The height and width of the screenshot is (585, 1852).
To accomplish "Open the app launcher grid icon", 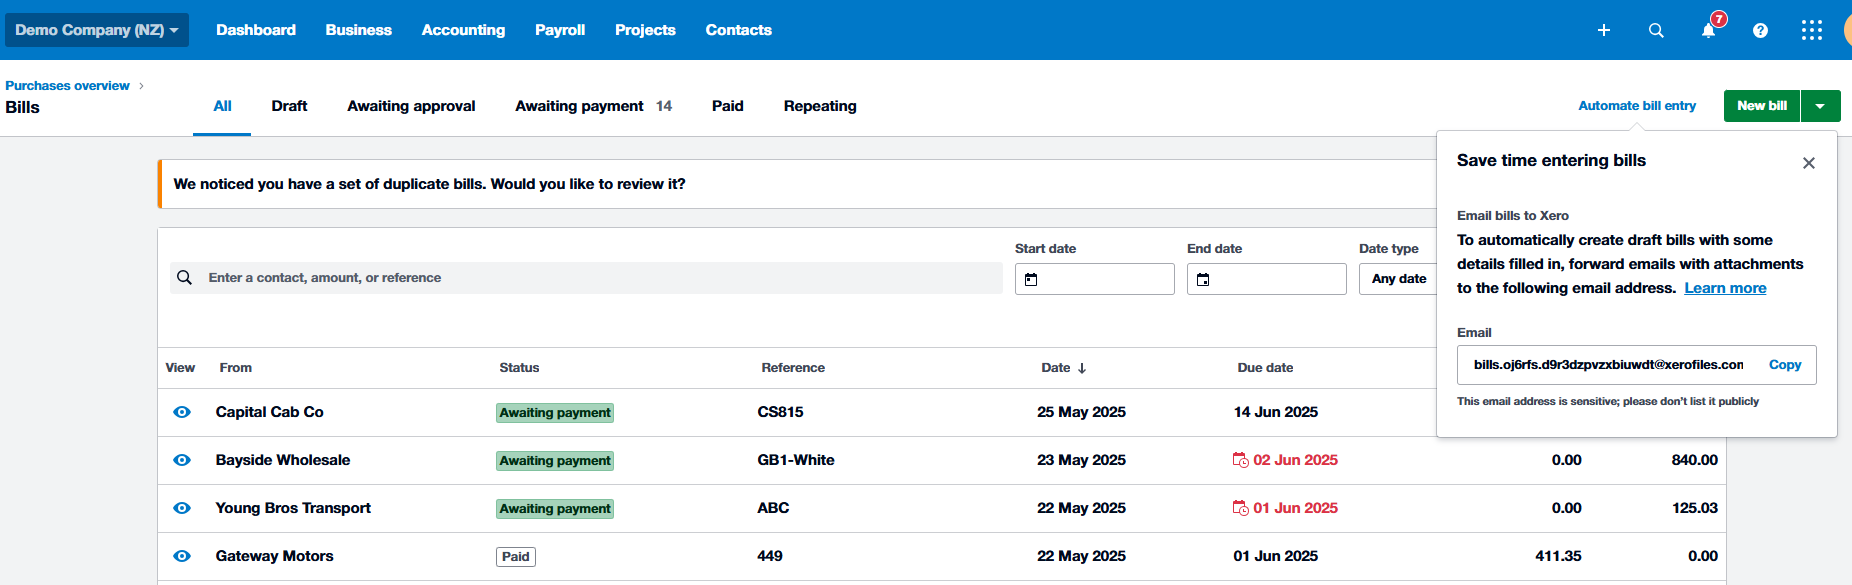I will (1811, 30).
